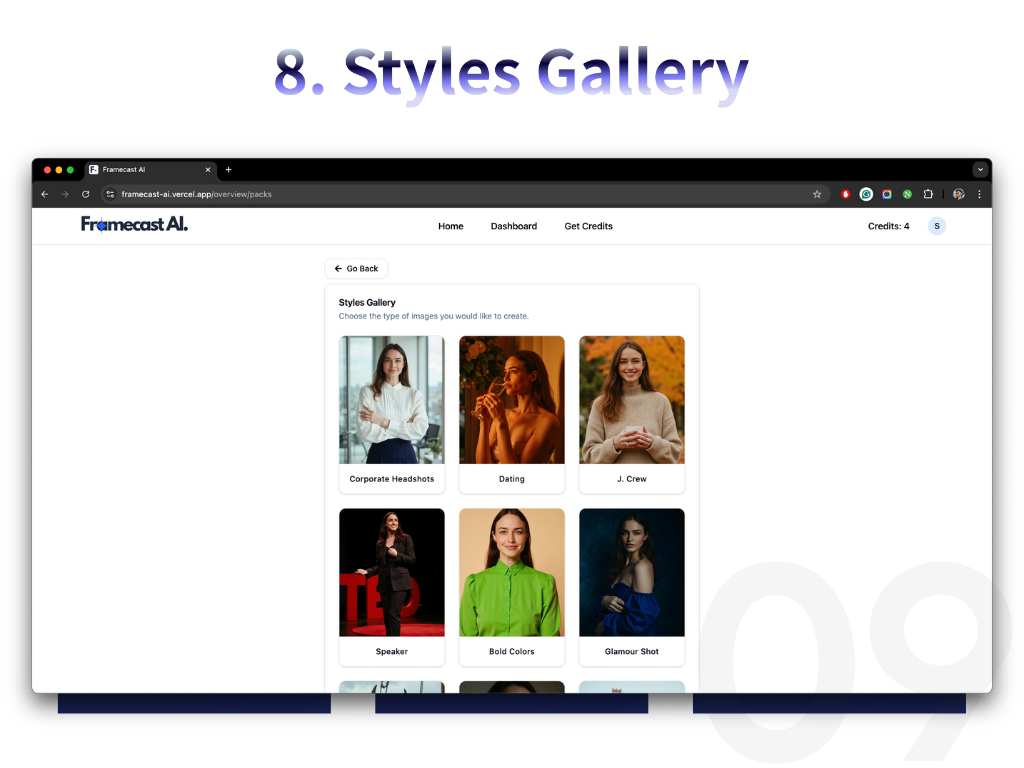Click the 'Choose the type of images' subtitle
This screenshot has height=768, width=1024.
click(434, 316)
